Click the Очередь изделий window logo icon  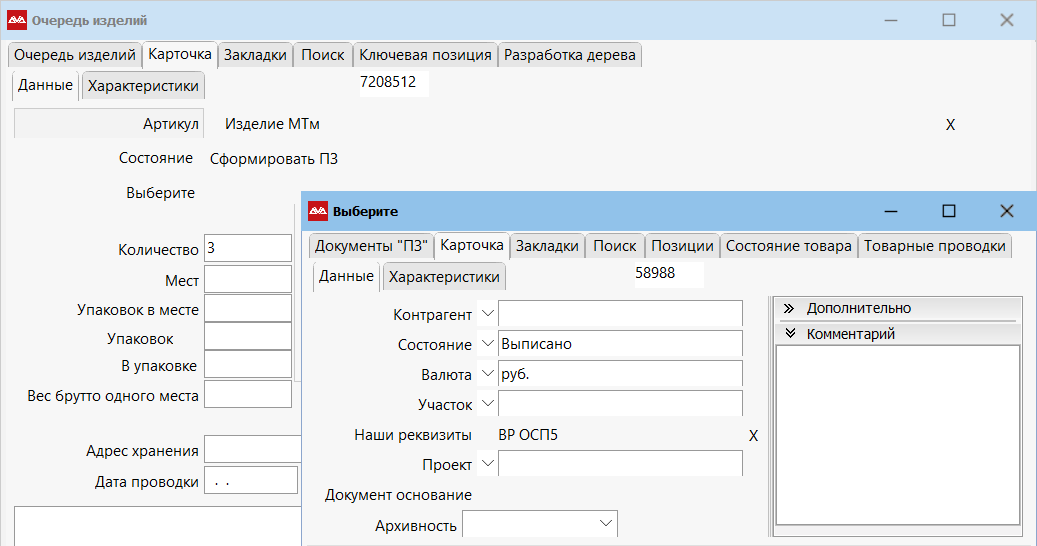point(16,20)
